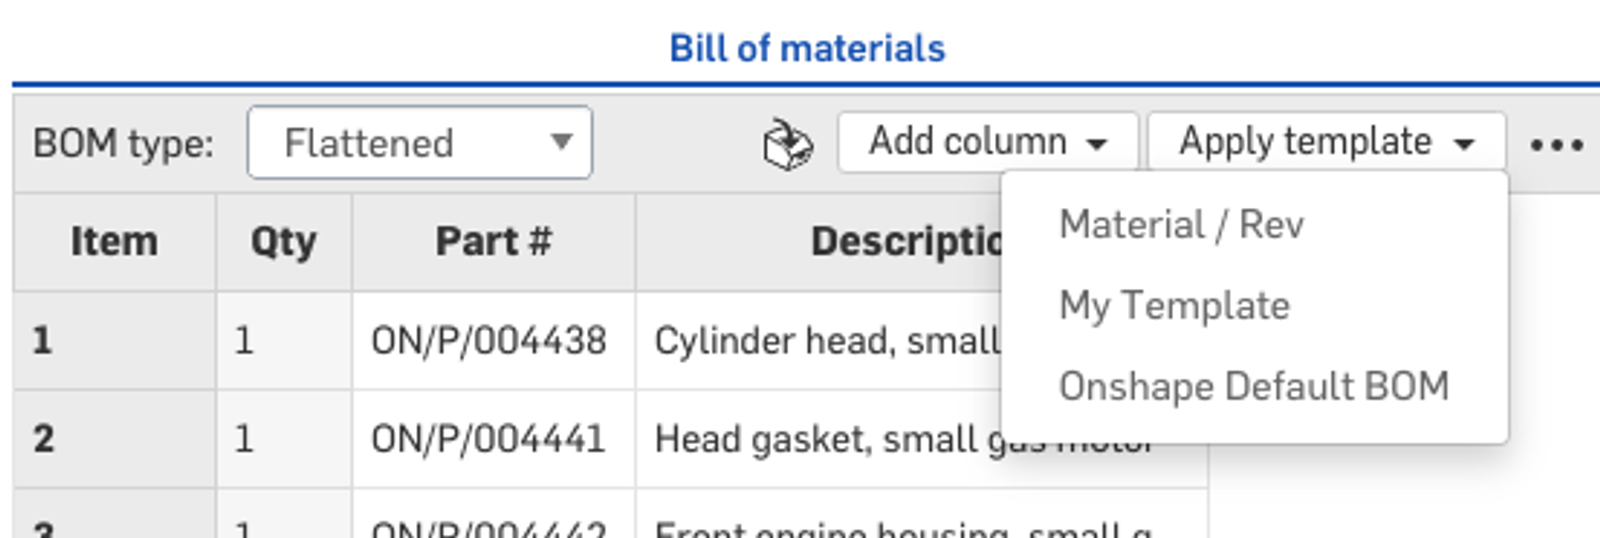Expand the Add column dropdown

987,142
